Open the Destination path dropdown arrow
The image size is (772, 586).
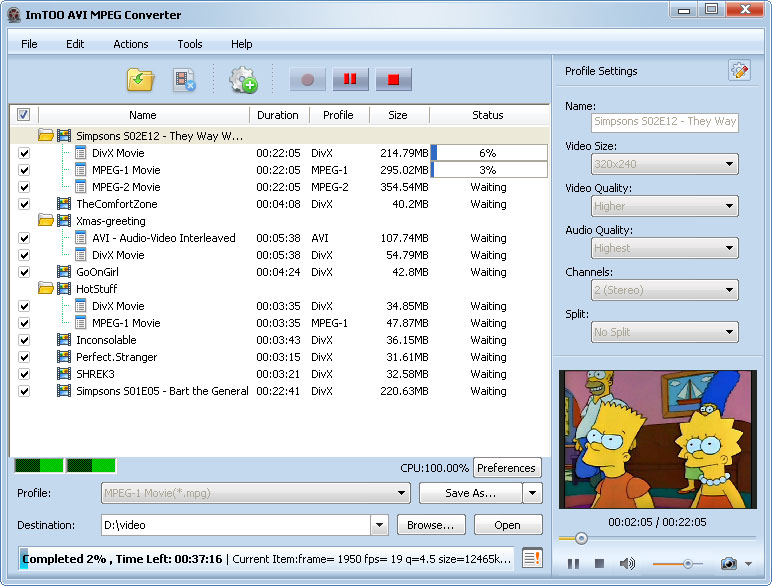click(x=379, y=525)
